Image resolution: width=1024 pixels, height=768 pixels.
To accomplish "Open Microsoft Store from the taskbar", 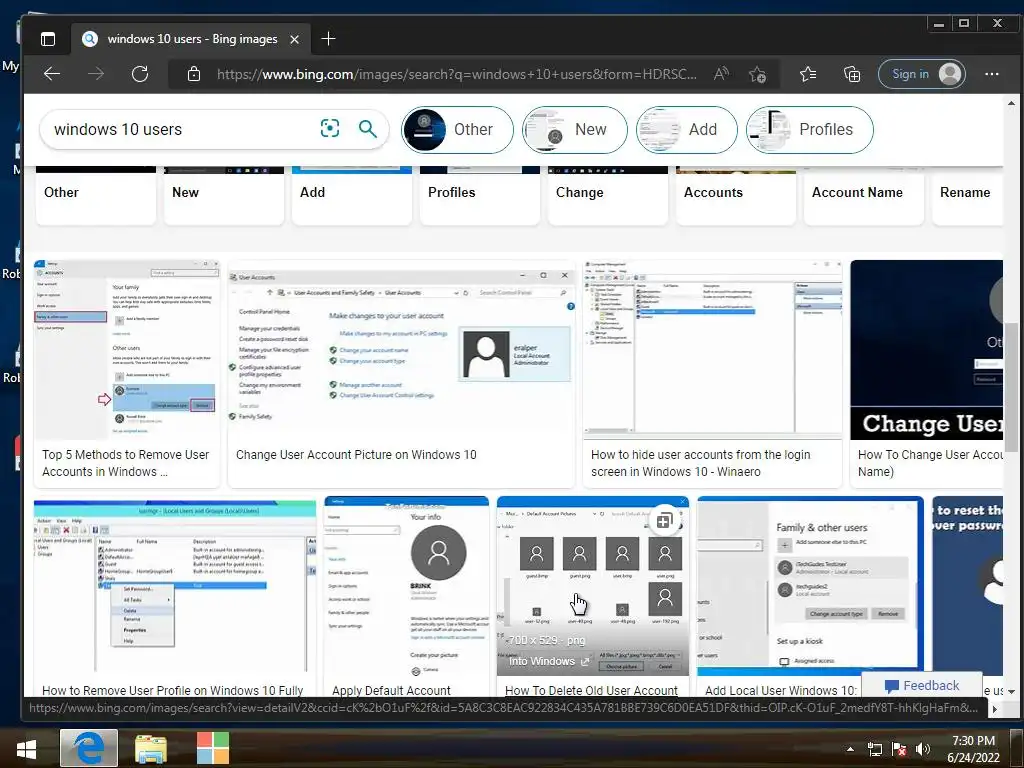I will 213,748.
